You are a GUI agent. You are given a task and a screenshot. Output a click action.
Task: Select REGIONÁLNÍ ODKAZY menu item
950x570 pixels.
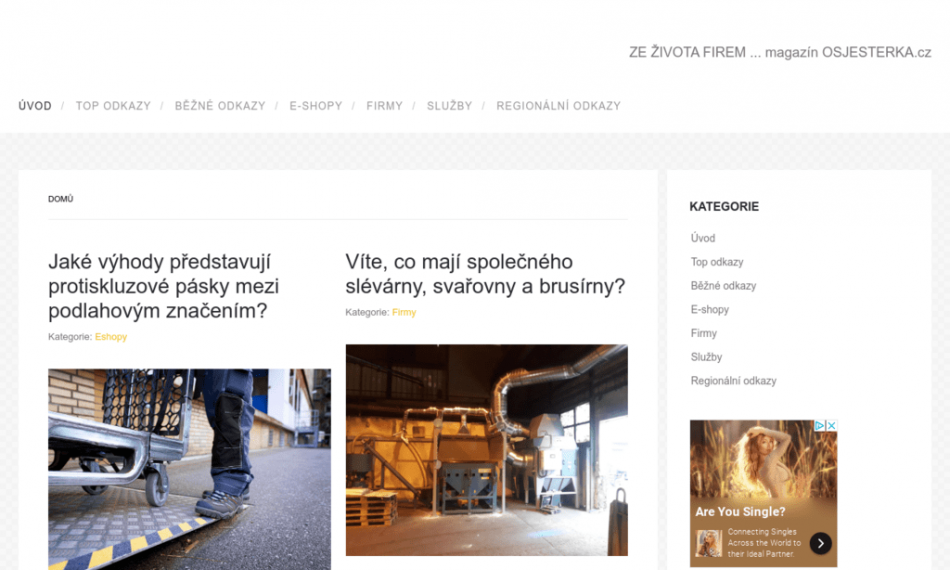click(x=559, y=106)
